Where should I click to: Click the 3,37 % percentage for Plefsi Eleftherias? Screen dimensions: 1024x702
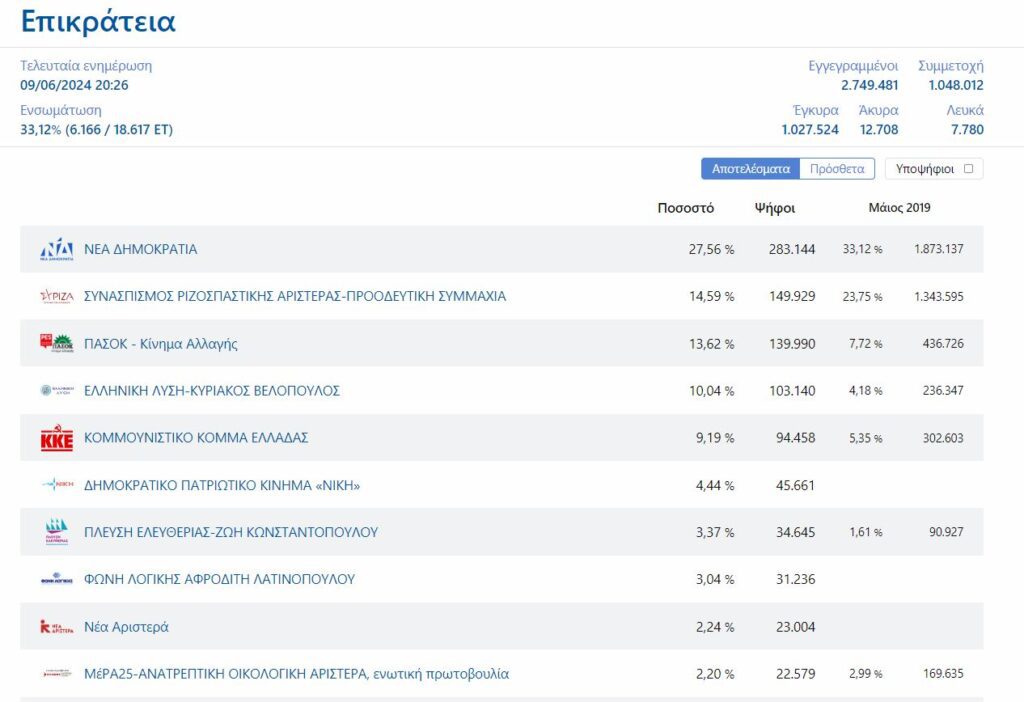click(714, 532)
